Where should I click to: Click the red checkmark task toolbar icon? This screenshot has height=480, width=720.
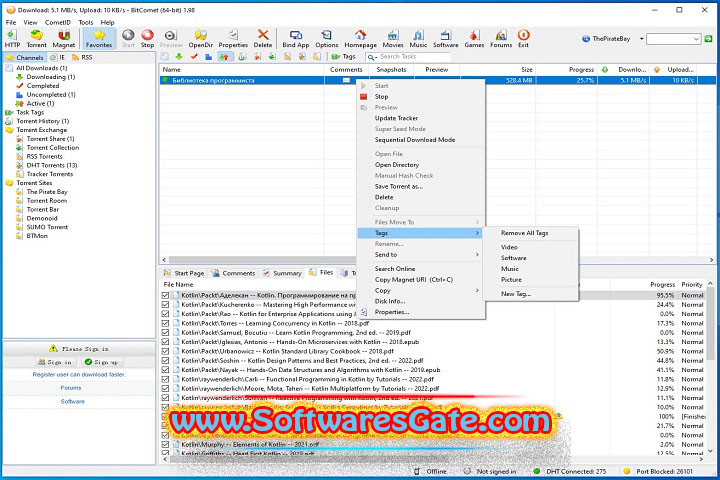point(194,56)
